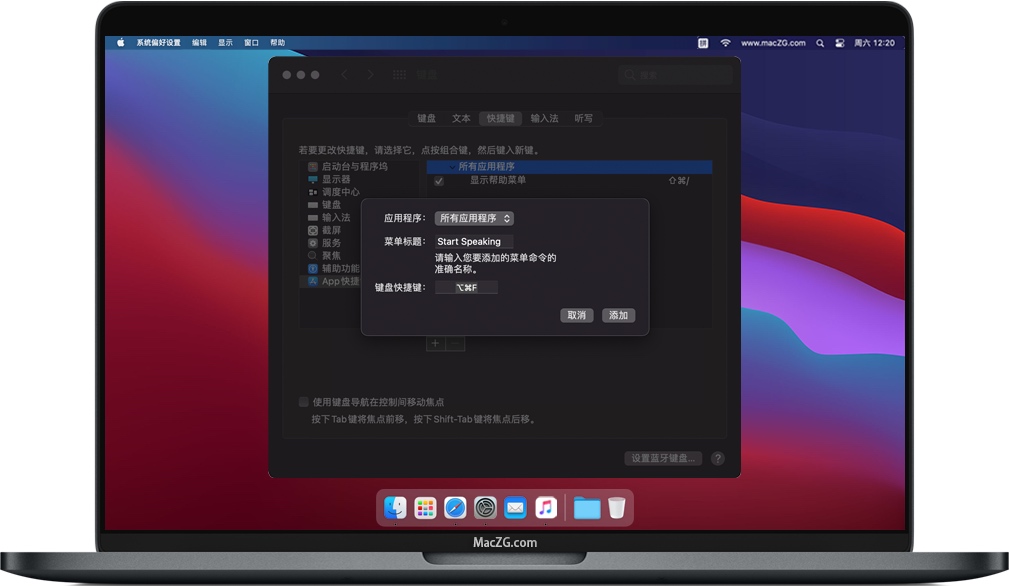Switch to the 听写 tab

[x=583, y=118]
